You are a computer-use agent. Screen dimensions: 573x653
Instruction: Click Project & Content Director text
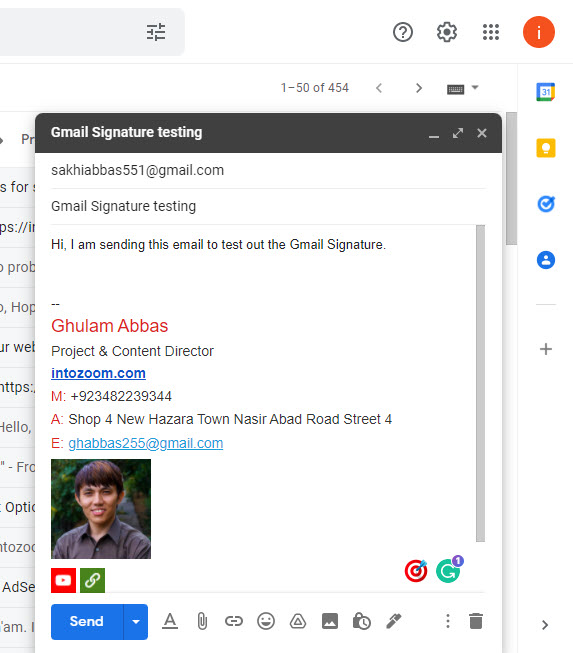pyautogui.click(x=132, y=351)
